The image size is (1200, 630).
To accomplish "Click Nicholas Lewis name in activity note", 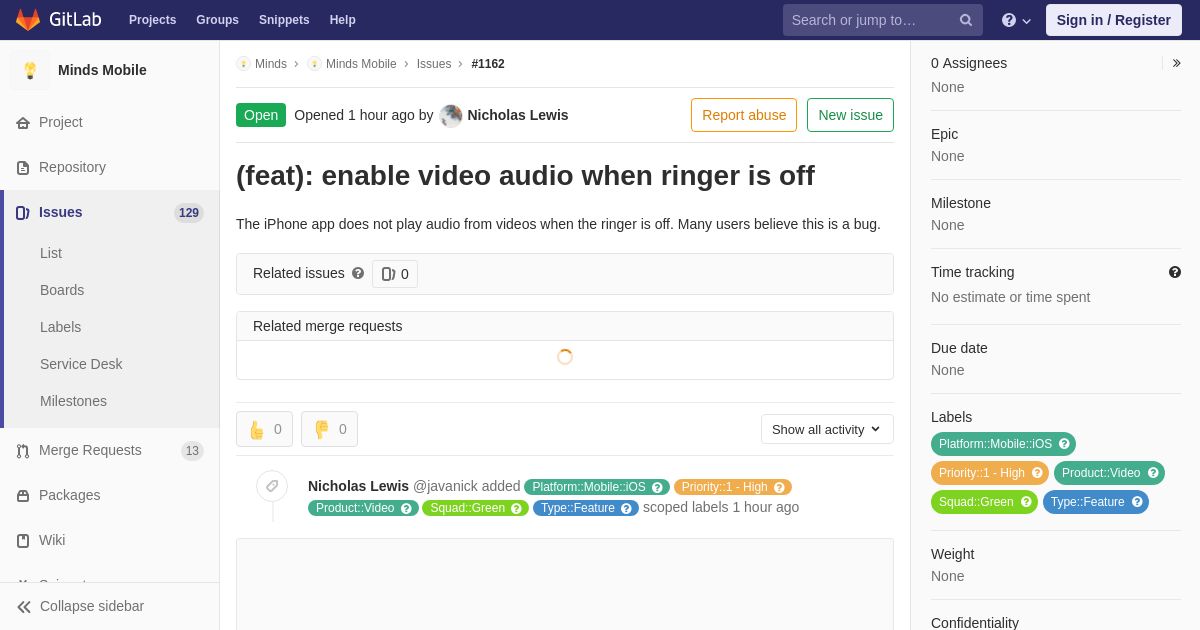I will click(x=358, y=486).
